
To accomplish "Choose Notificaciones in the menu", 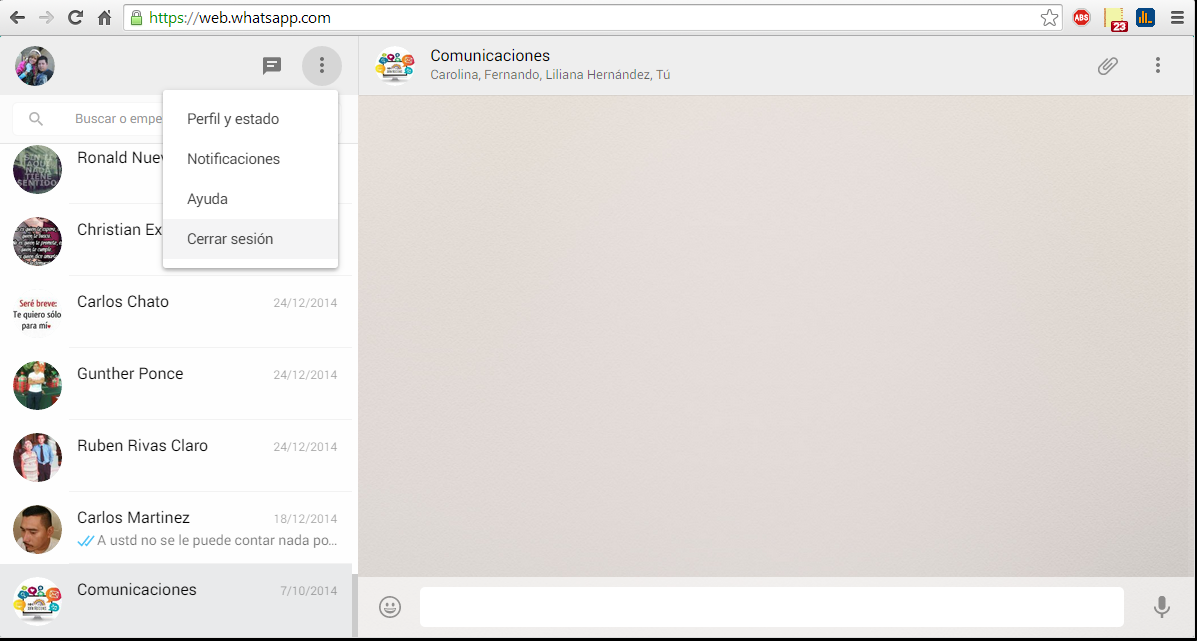I will (x=233, y=159).
